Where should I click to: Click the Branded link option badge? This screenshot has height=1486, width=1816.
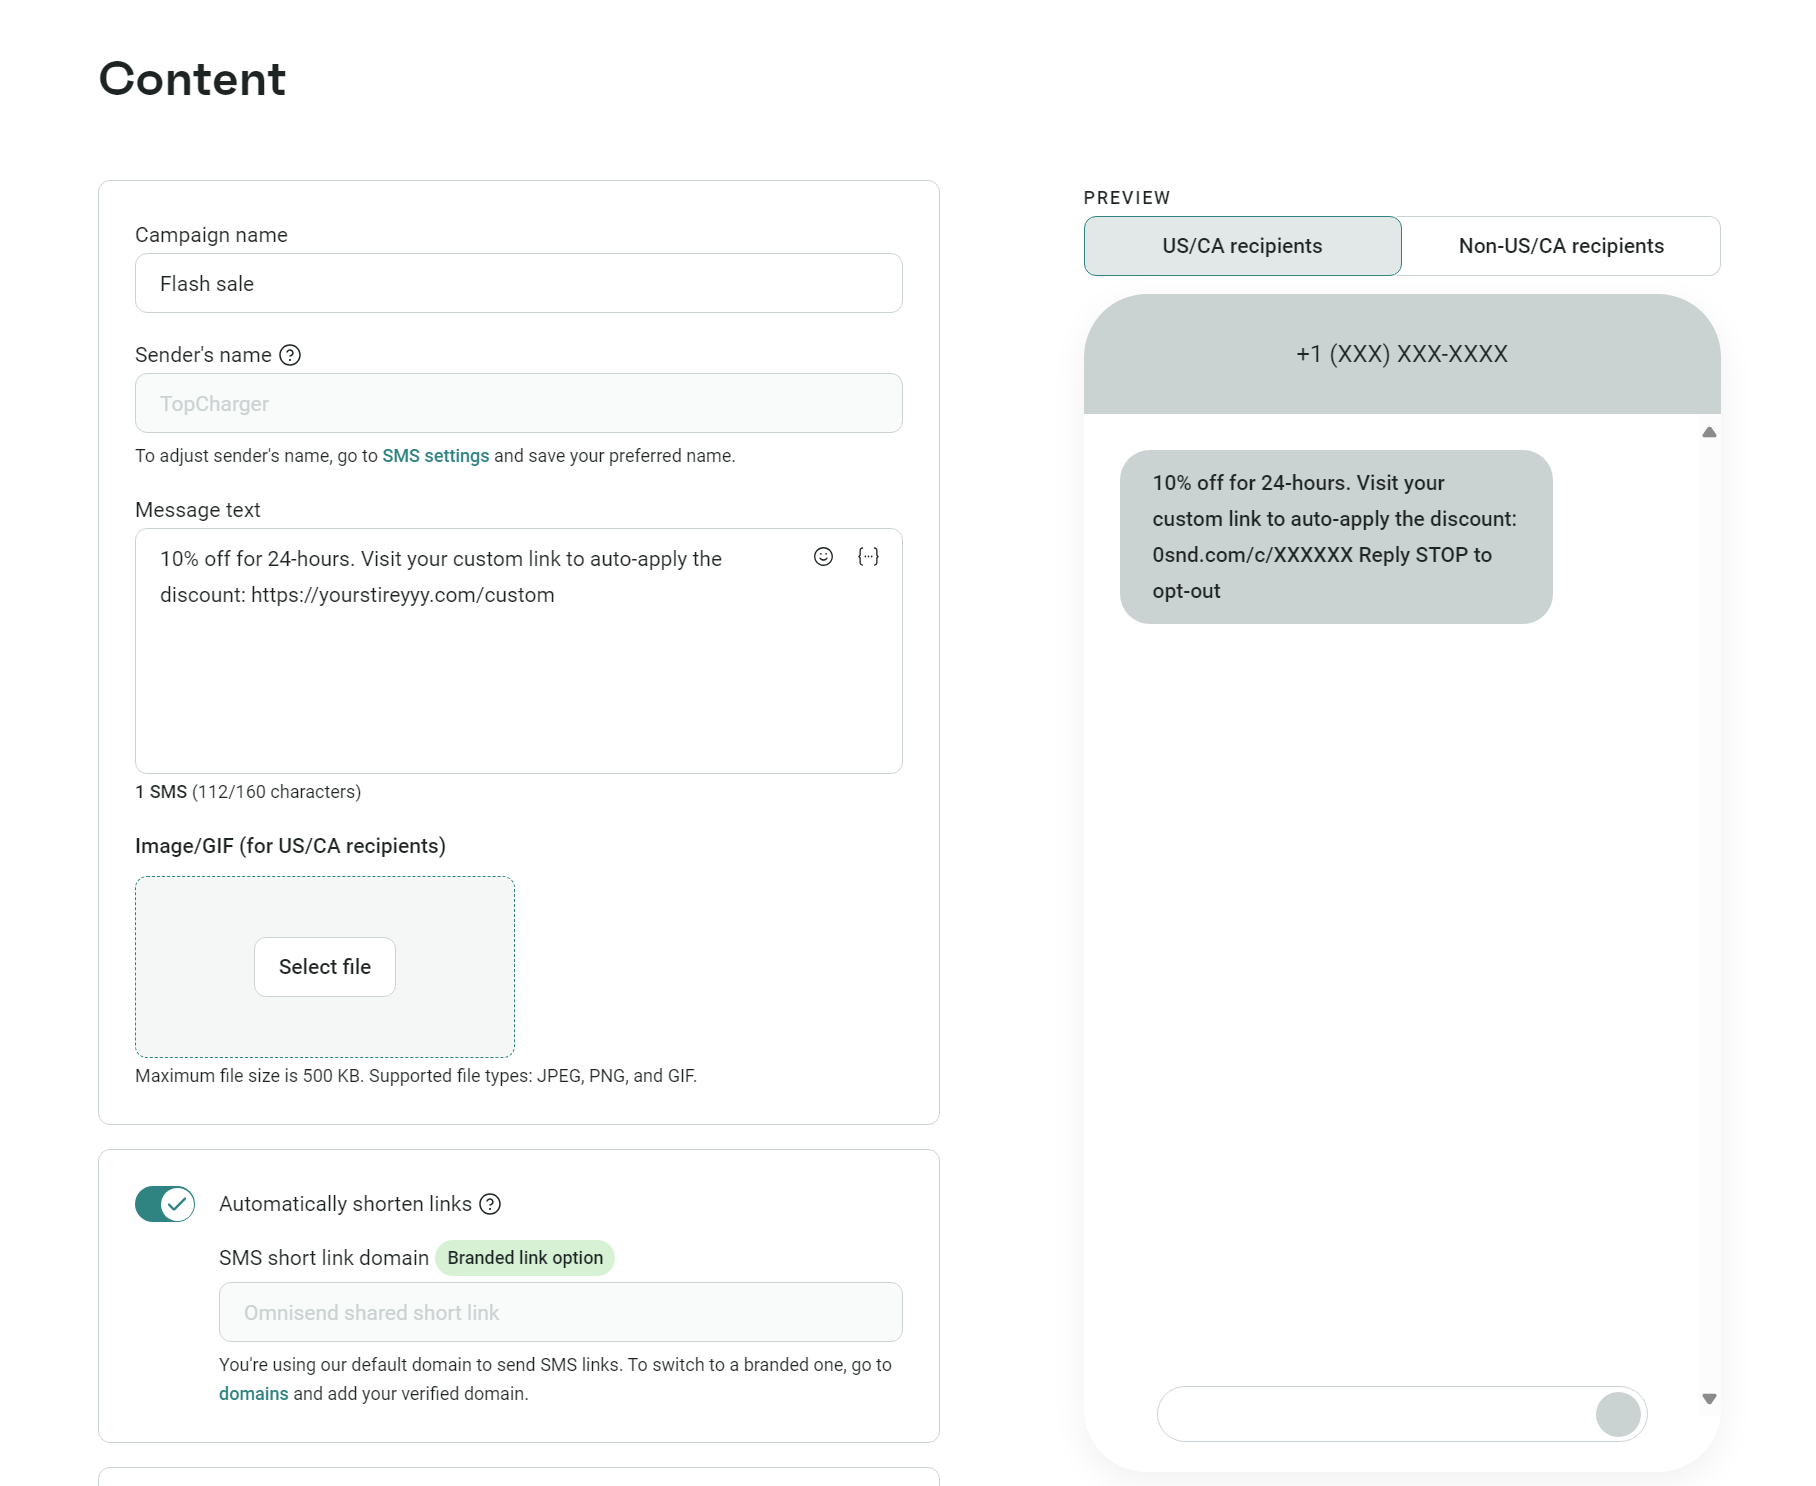(525, 1257)
